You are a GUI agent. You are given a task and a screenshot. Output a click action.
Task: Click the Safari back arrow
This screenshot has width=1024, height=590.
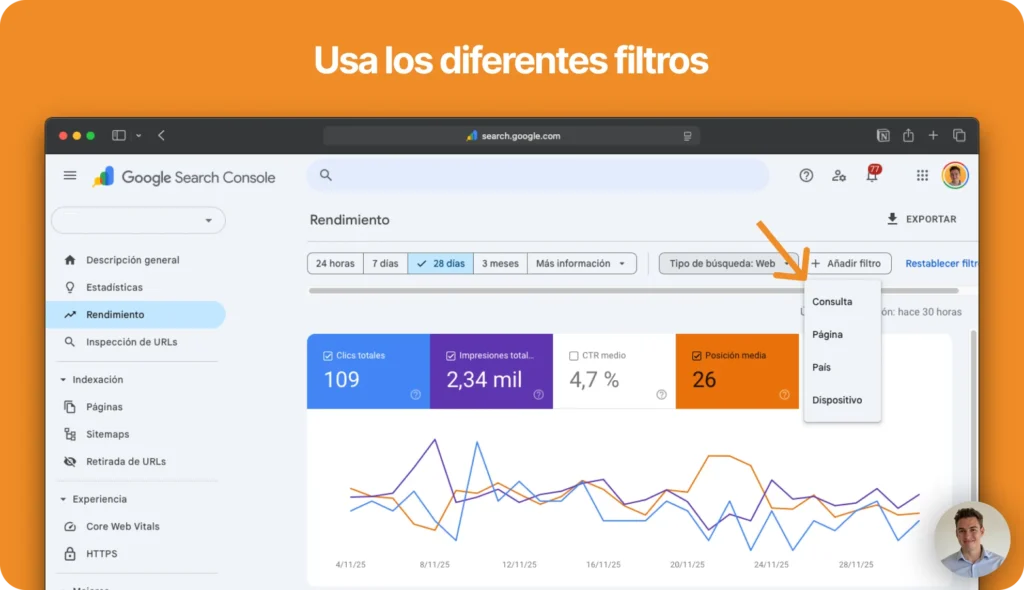[161, 135]
